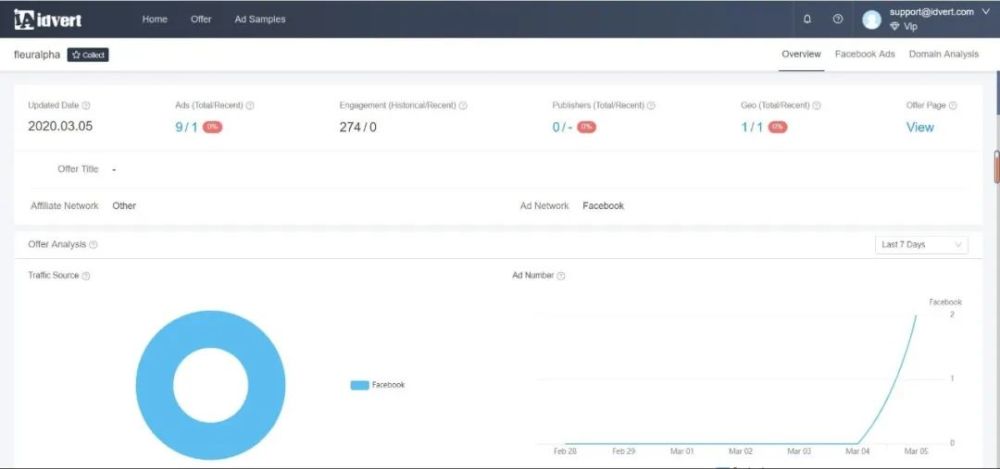Viewport: 1000px width, 469px height.
Task: Click the Feb 28 axis label
Action: click(x=566, y=451)
